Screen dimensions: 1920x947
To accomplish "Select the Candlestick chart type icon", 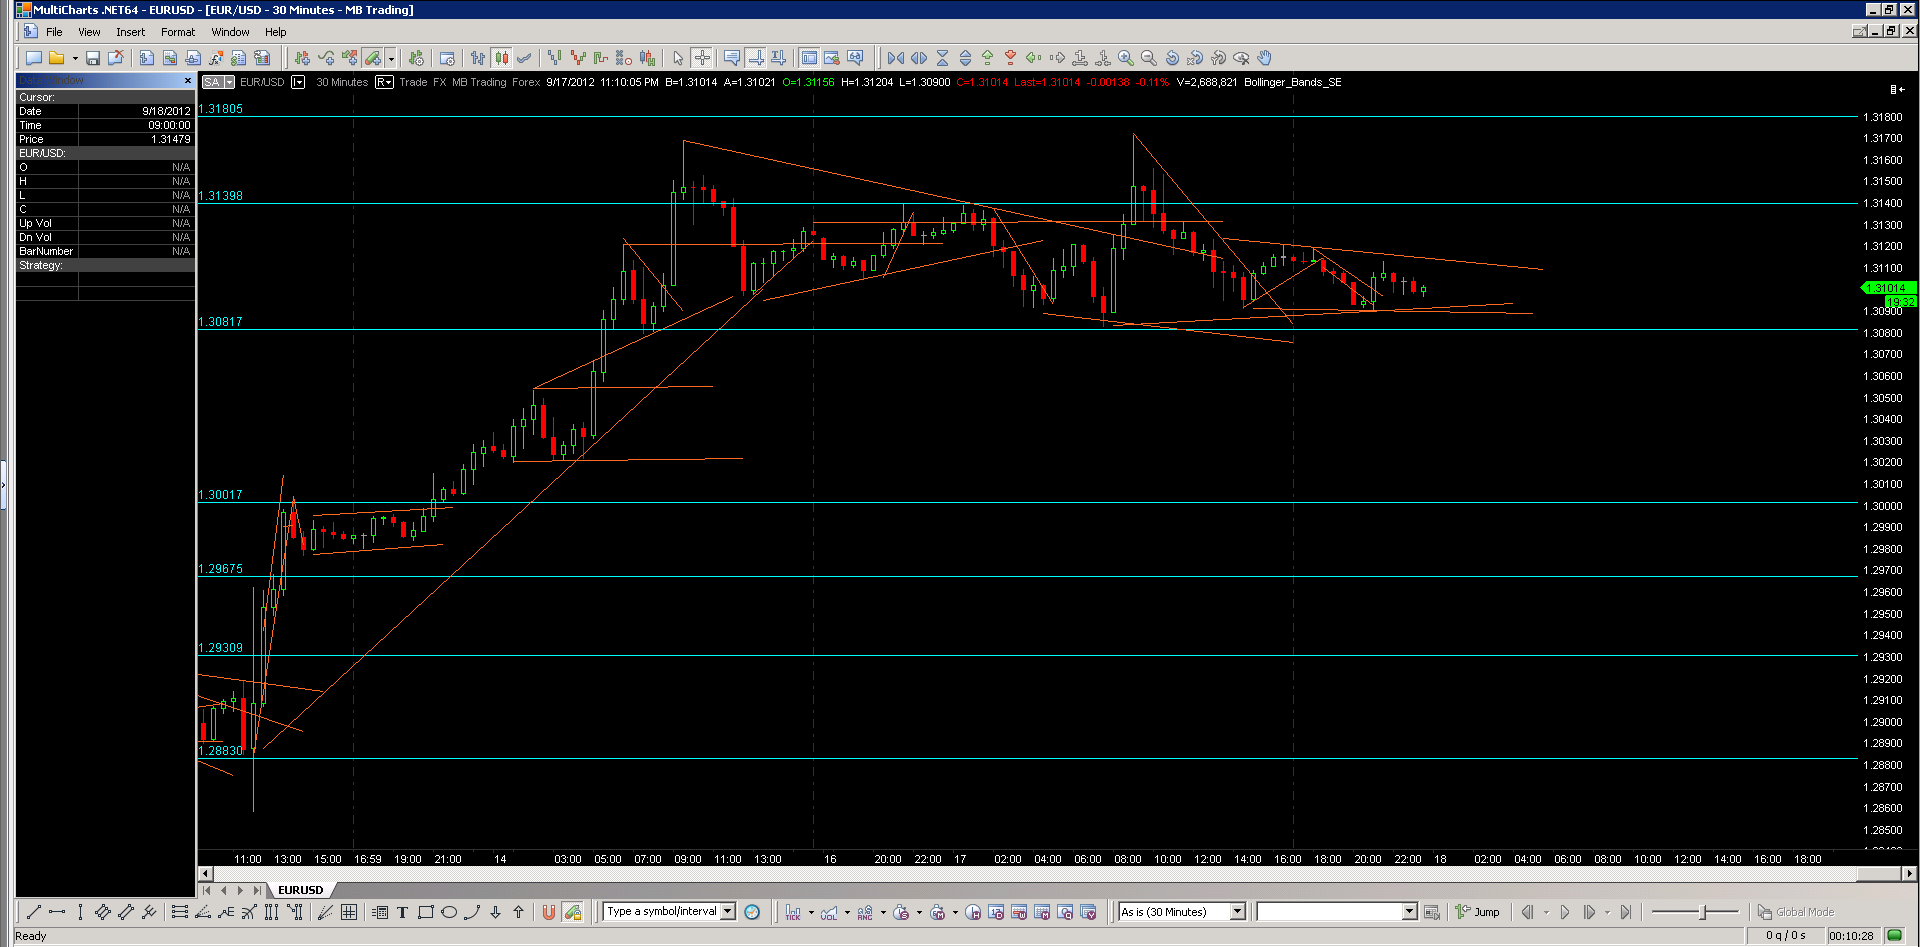I will (x=501, y=58).
